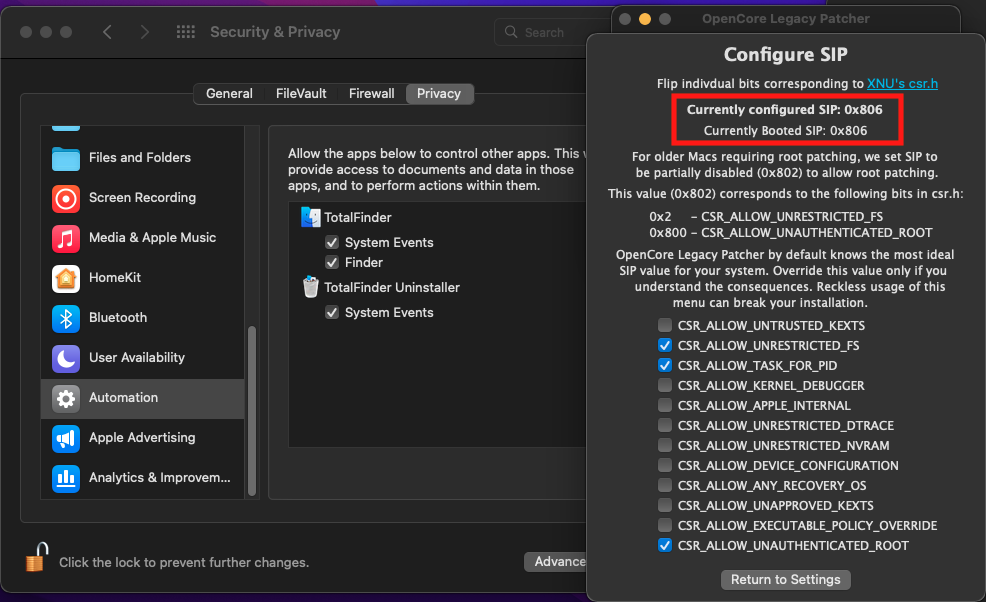Select the Media & Apple Music icon
The height and width of the screenshot is (602, 986).
[x=66, y=238]
